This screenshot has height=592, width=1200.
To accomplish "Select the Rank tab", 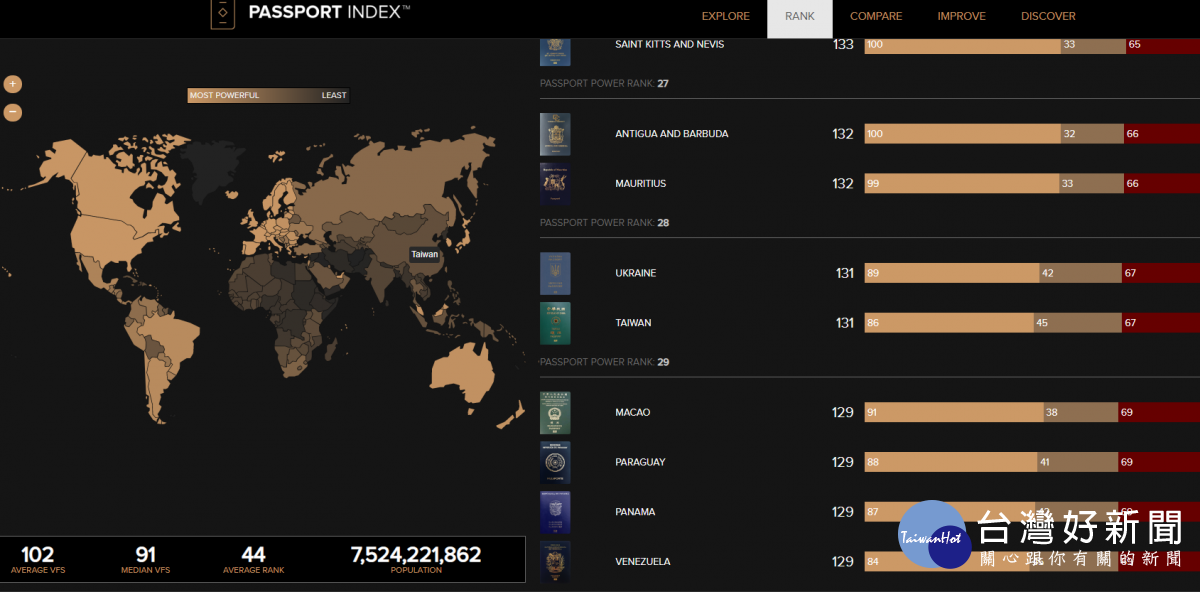I will [800, 17].
